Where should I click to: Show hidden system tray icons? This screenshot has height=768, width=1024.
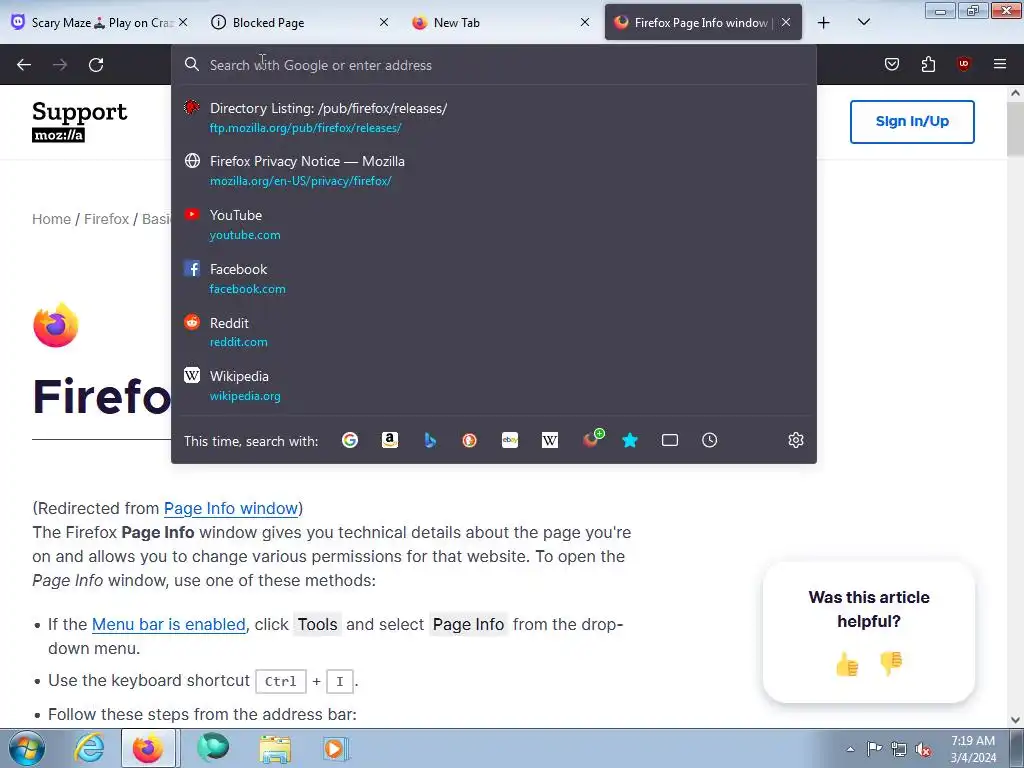point(850,749)
